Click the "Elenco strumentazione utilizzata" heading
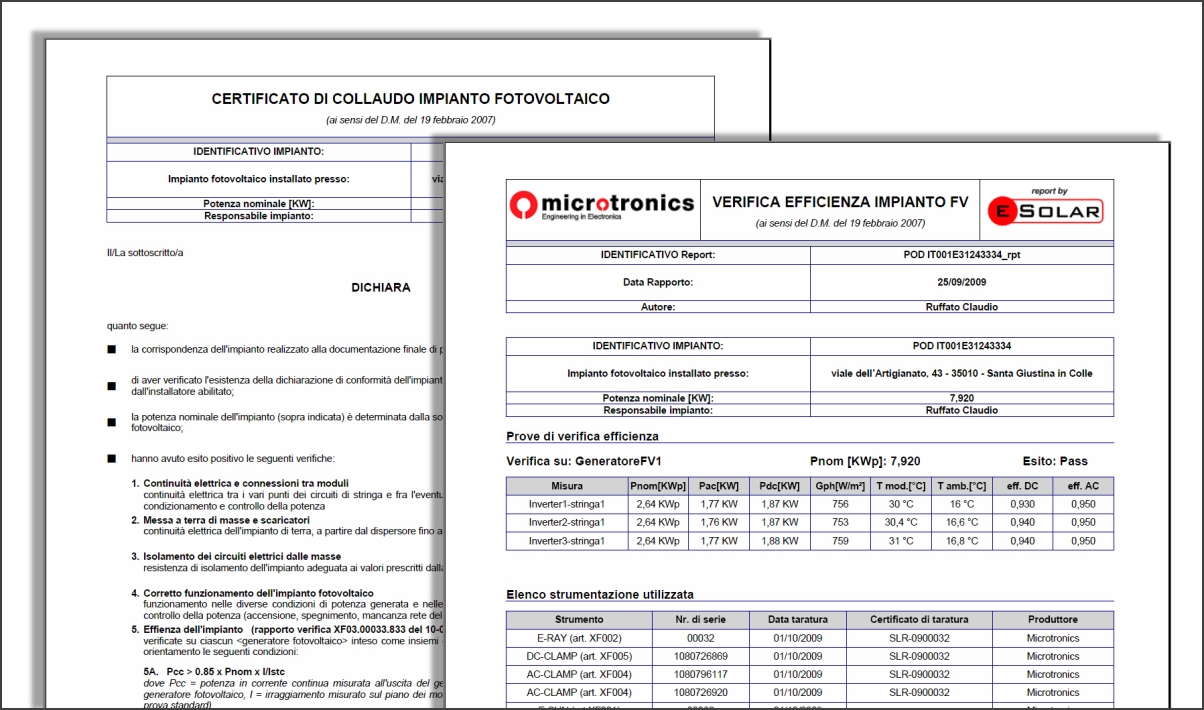 coord(600,593)
